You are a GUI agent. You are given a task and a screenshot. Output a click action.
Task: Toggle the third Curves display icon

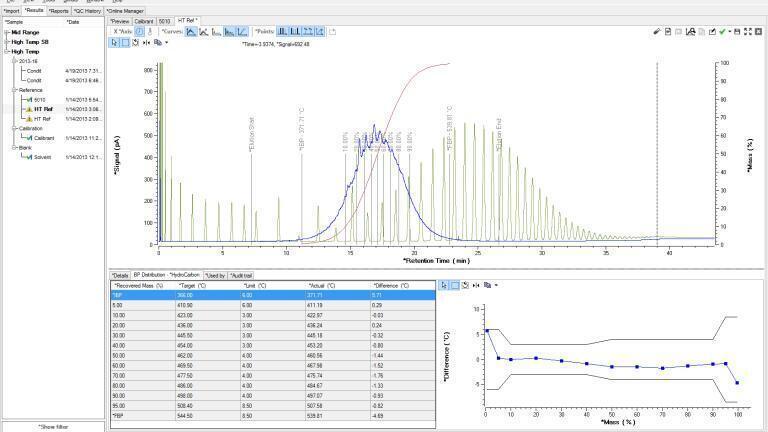[216, 32]
